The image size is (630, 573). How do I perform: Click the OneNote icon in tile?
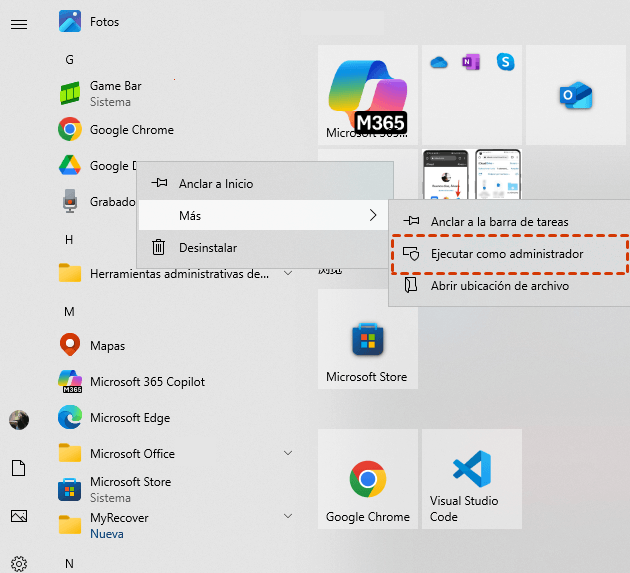tap(471, 62)
